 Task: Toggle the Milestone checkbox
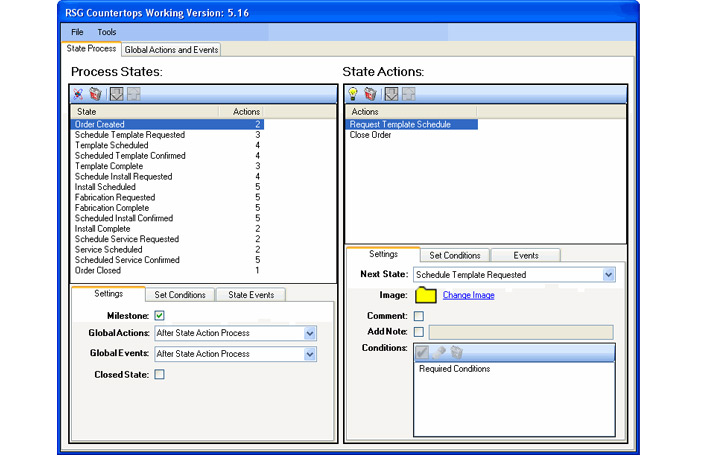click(x=159, y=316)
